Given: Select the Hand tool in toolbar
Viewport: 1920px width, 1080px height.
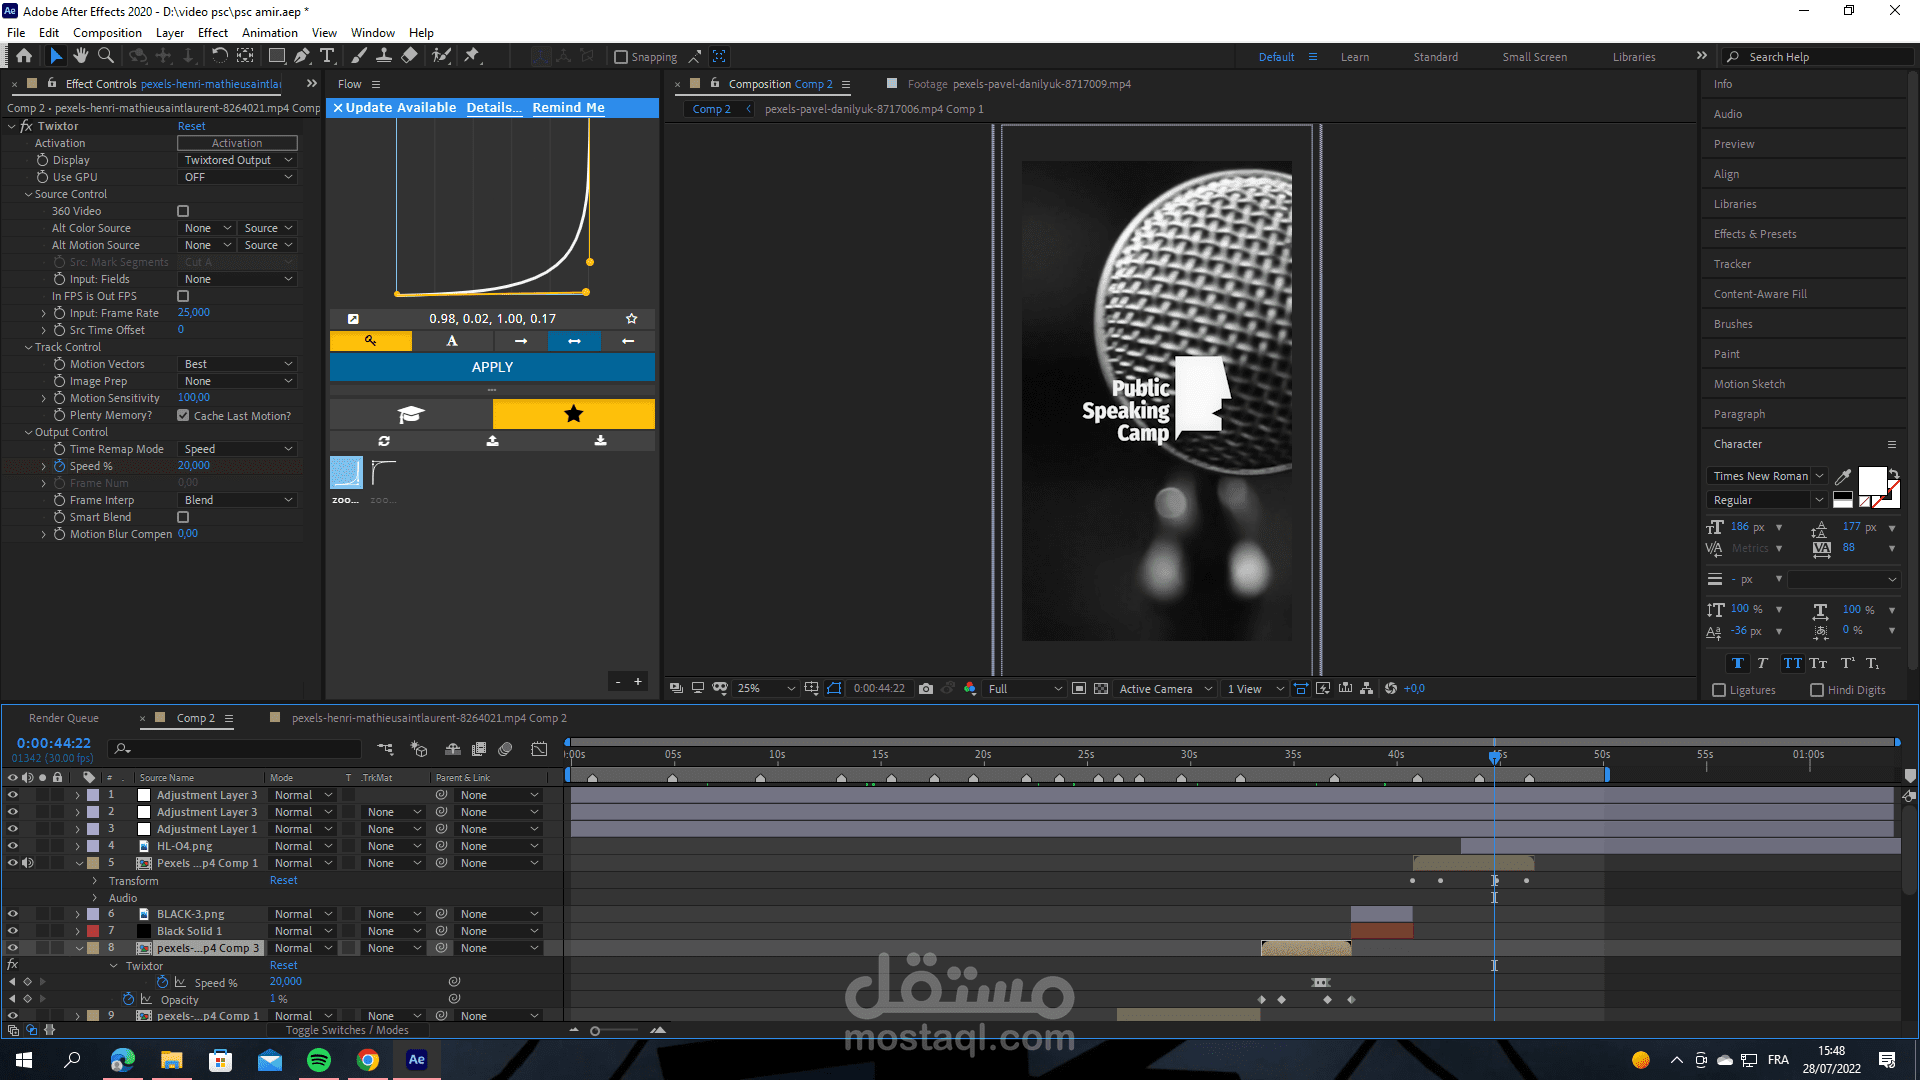Looking at the screenshot, I should tap(81, 56).
